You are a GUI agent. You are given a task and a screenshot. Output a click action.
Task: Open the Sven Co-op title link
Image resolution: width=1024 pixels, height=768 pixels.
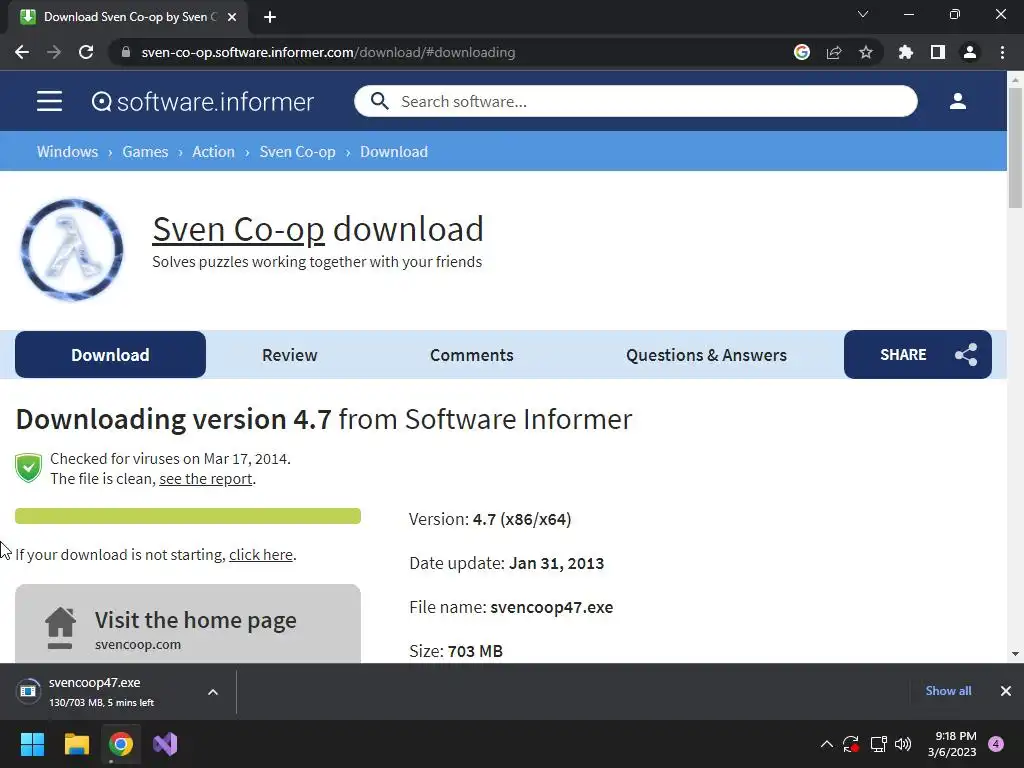(238, 229)
